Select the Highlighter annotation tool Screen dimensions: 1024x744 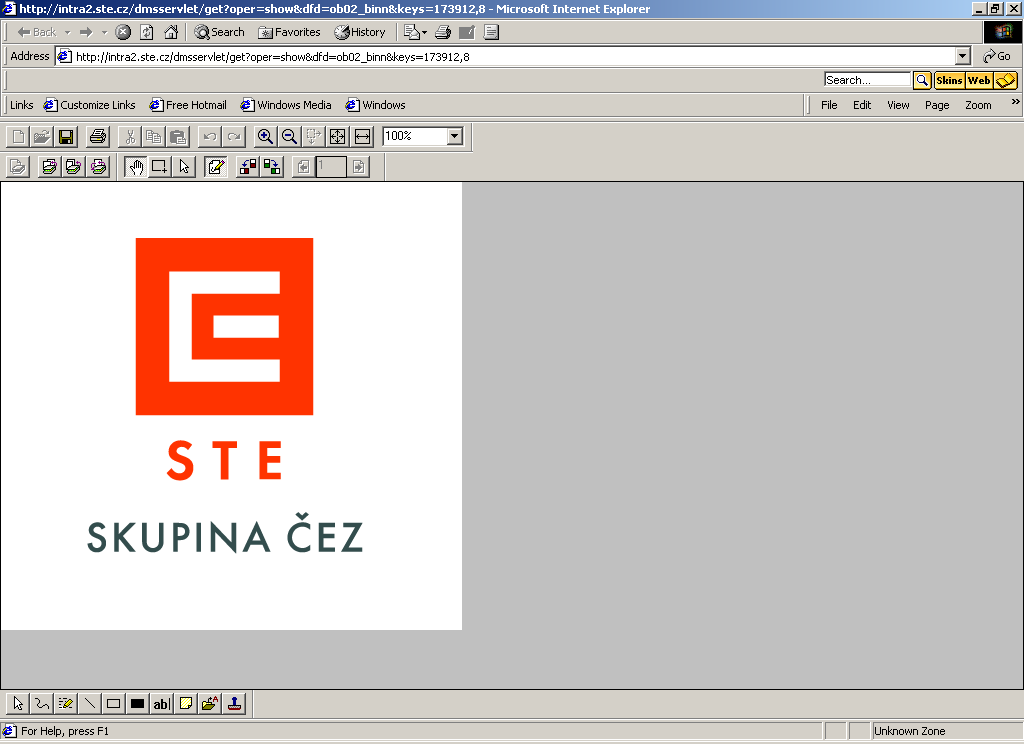(x=65, y=704)
